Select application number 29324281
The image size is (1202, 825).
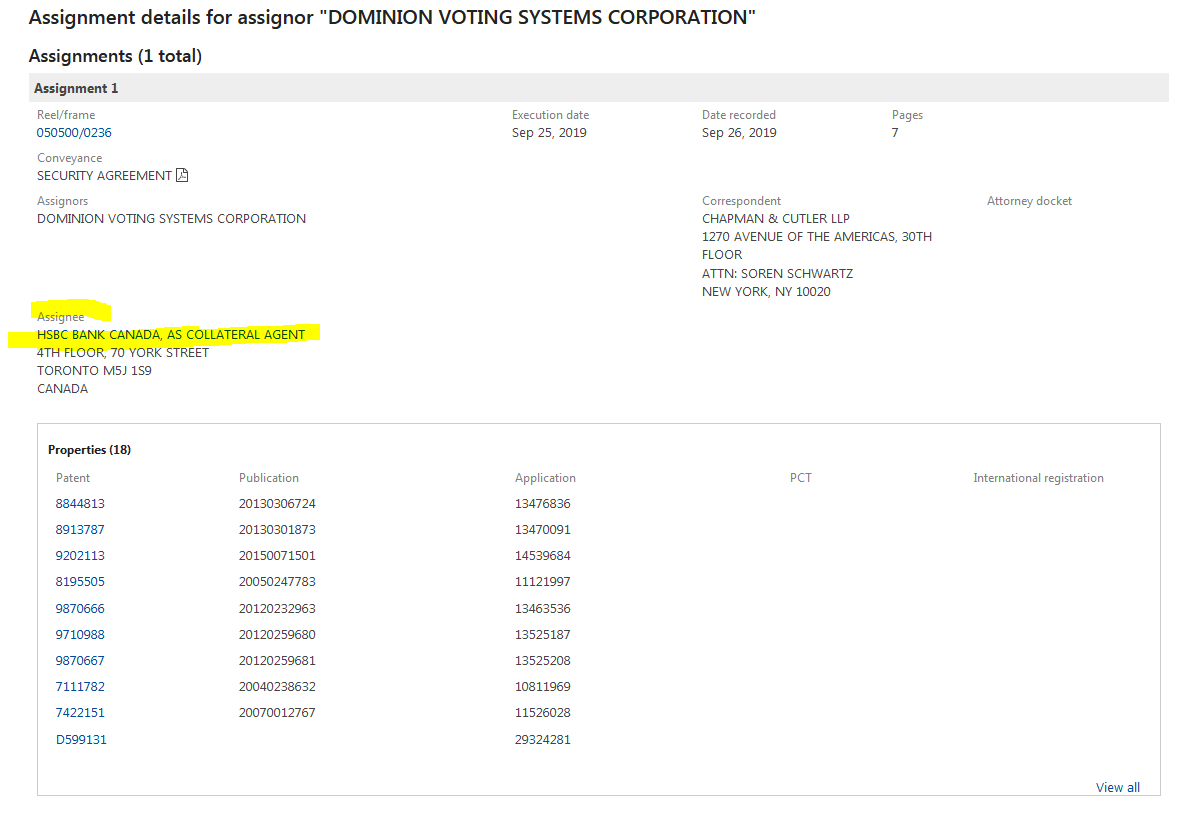pos(543,740)
